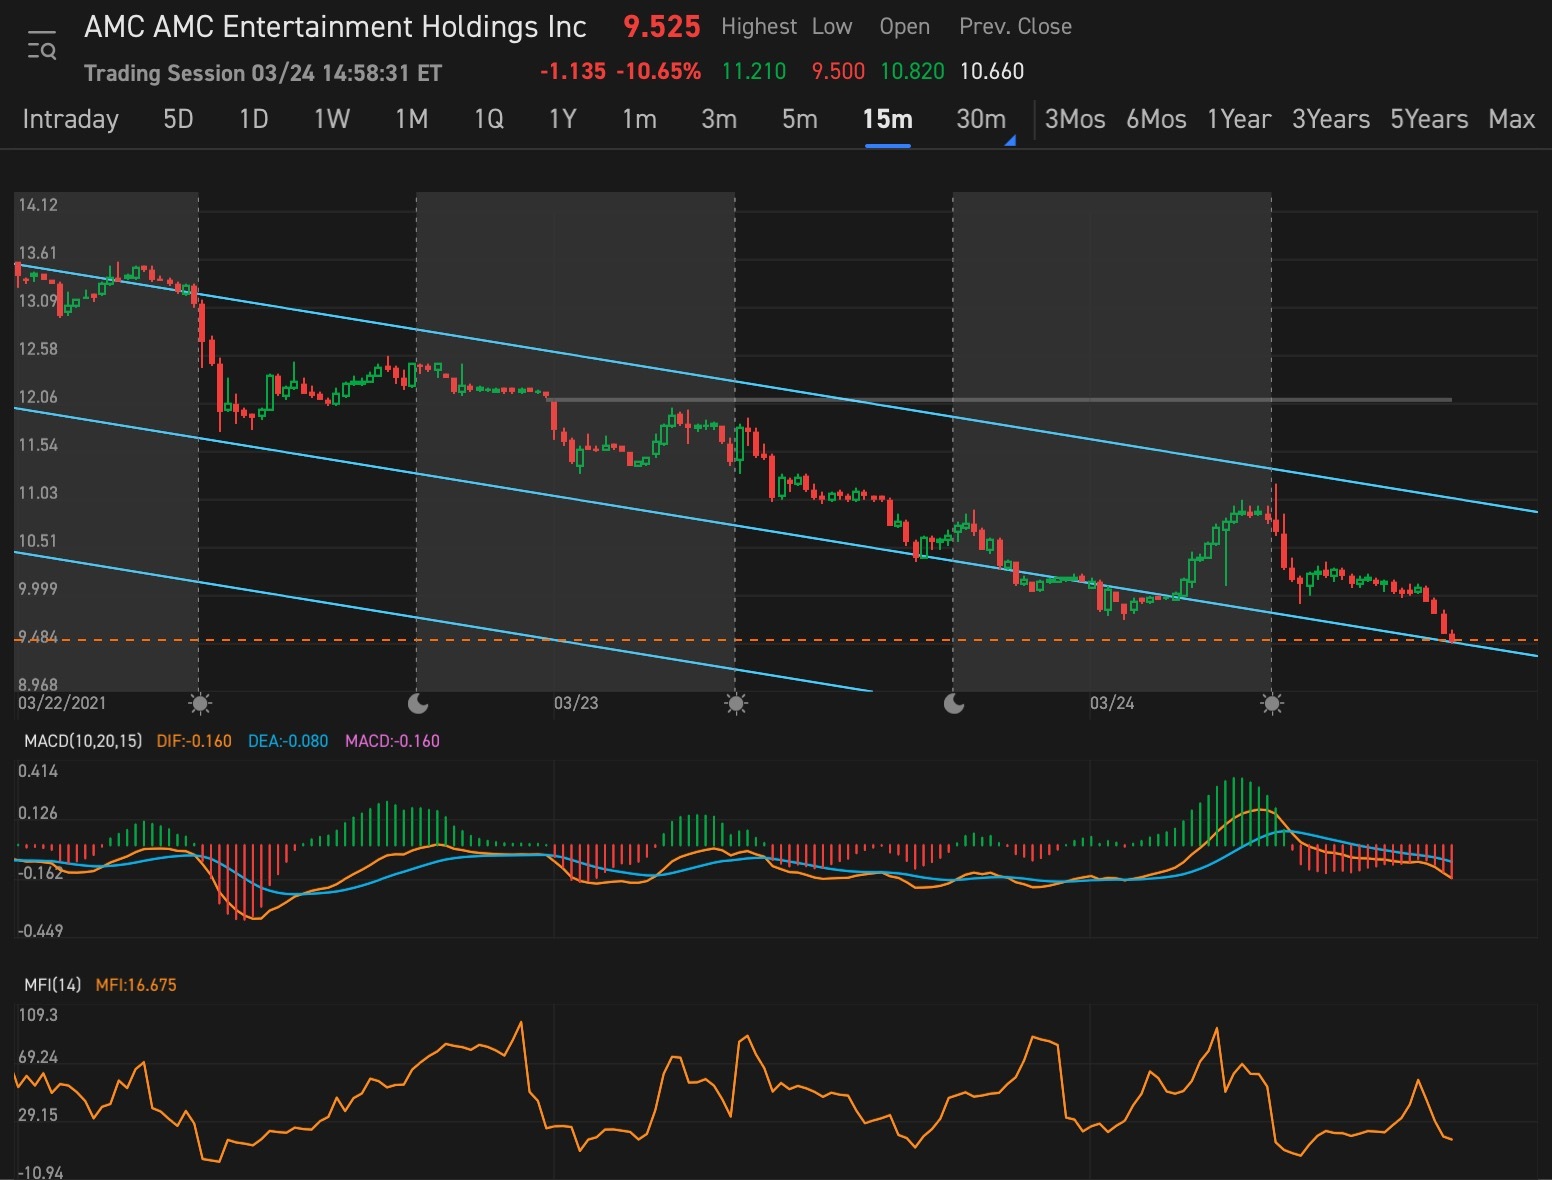Select the Intraday chart tab
Screen dimensions: 1552x1180
[x=70, y=119]
